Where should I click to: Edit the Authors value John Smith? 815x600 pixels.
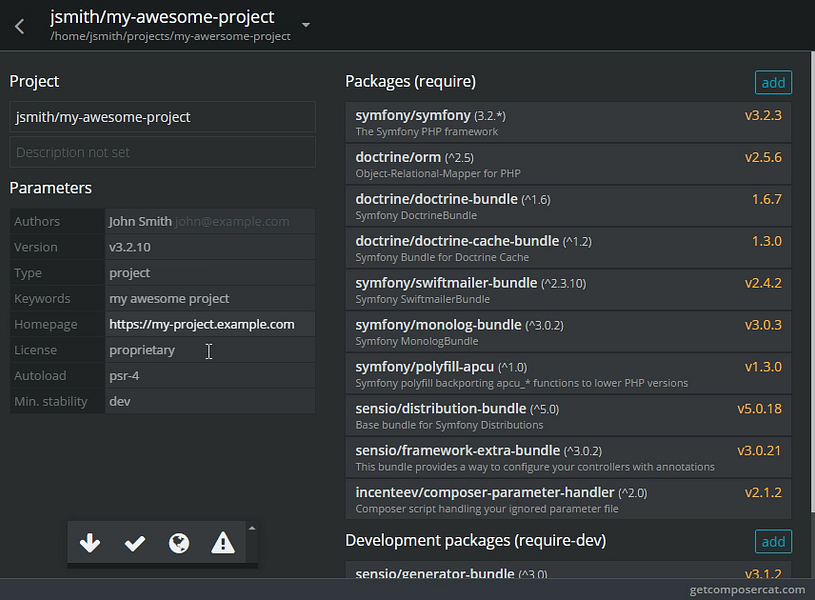[x=210, y=221]
